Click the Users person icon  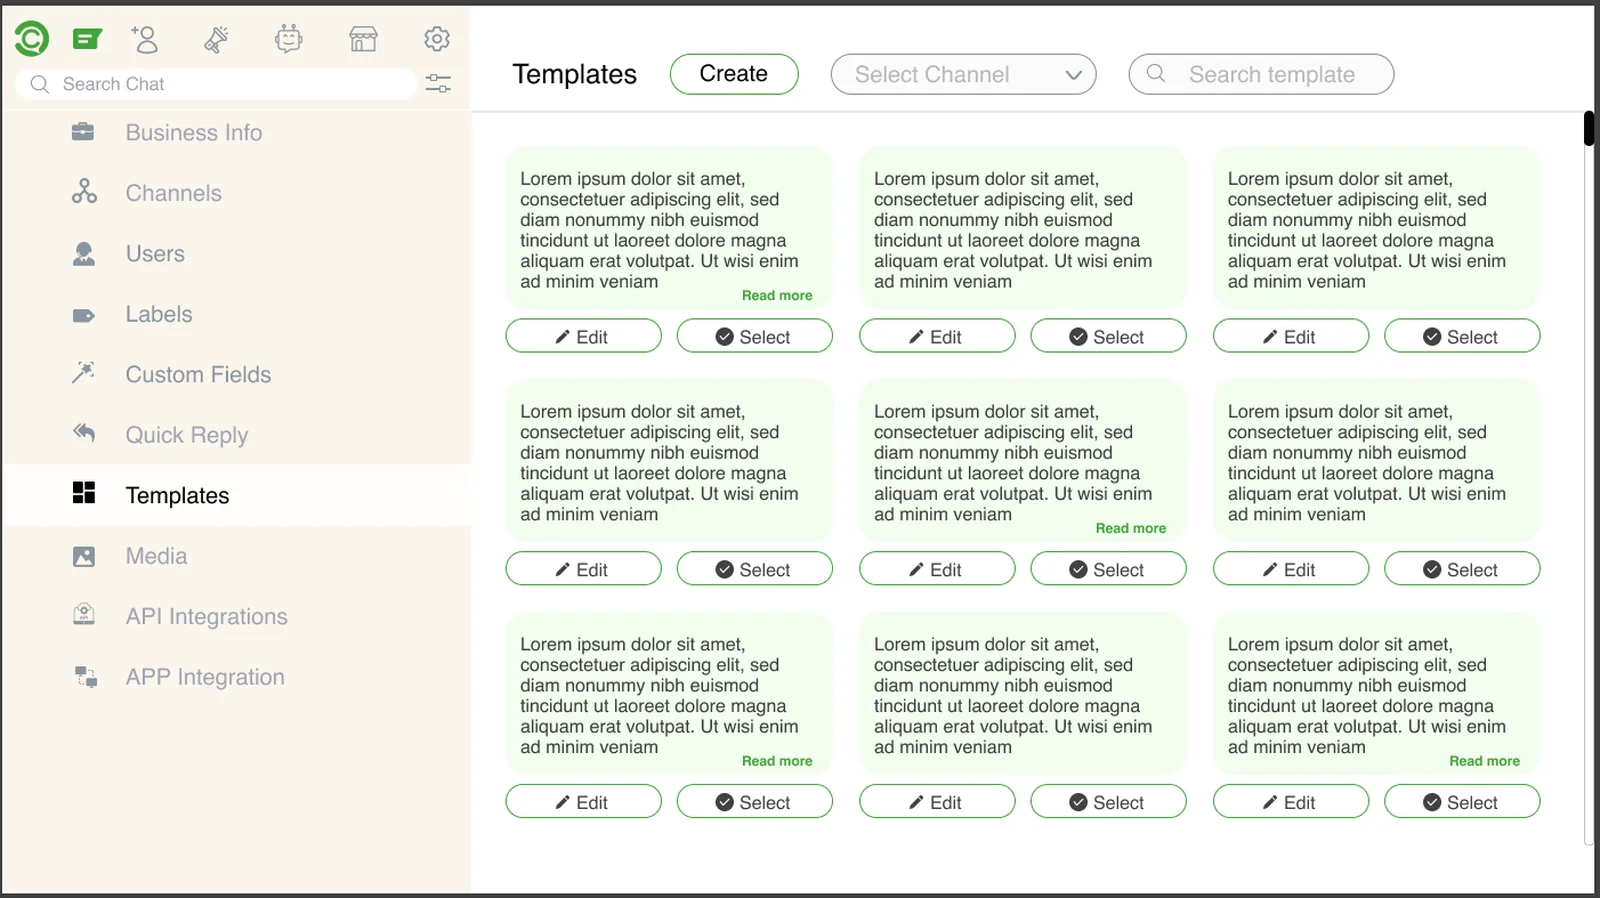84,254
